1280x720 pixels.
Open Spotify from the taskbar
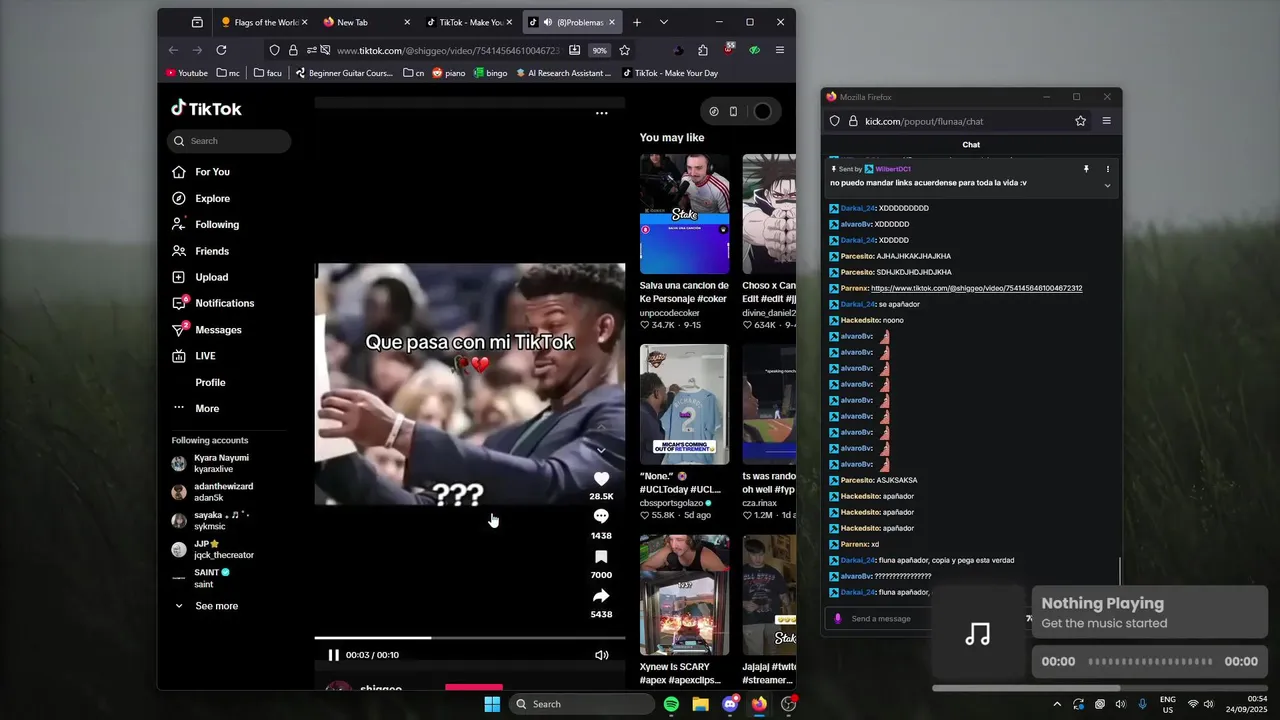point(671,704)
